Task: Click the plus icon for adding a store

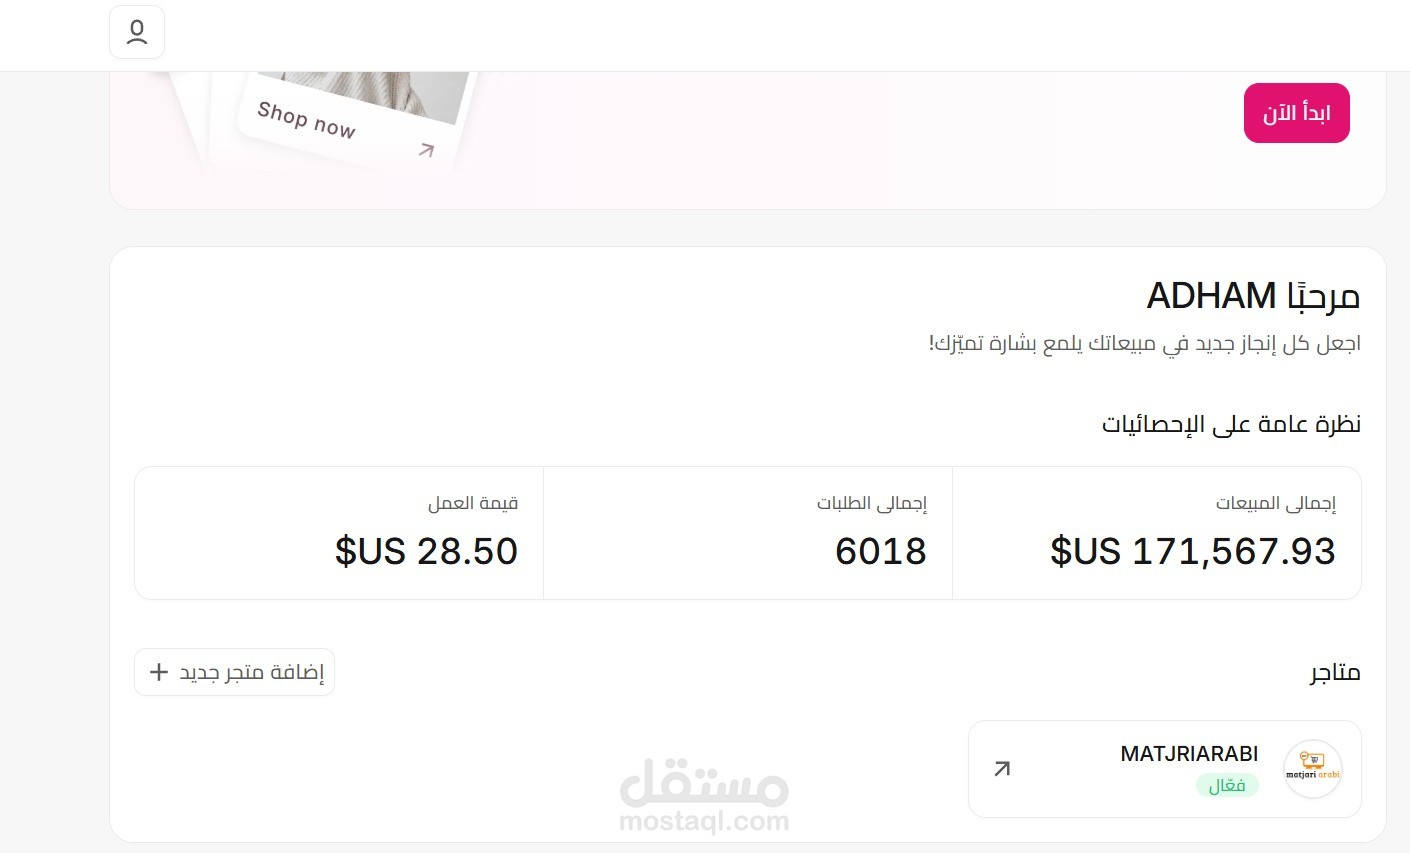Action: point(158,672)
